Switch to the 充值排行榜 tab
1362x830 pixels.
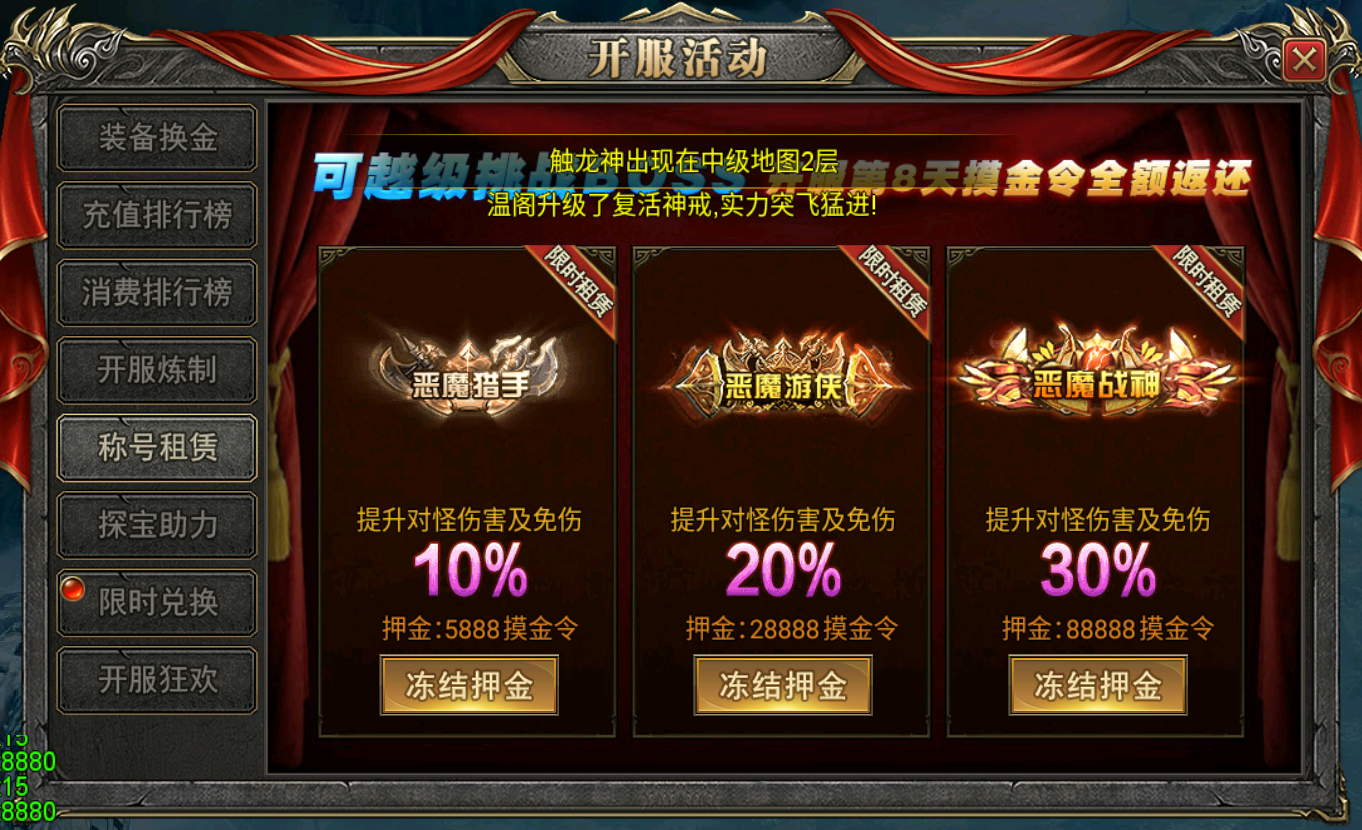click(x=157, y=215)
